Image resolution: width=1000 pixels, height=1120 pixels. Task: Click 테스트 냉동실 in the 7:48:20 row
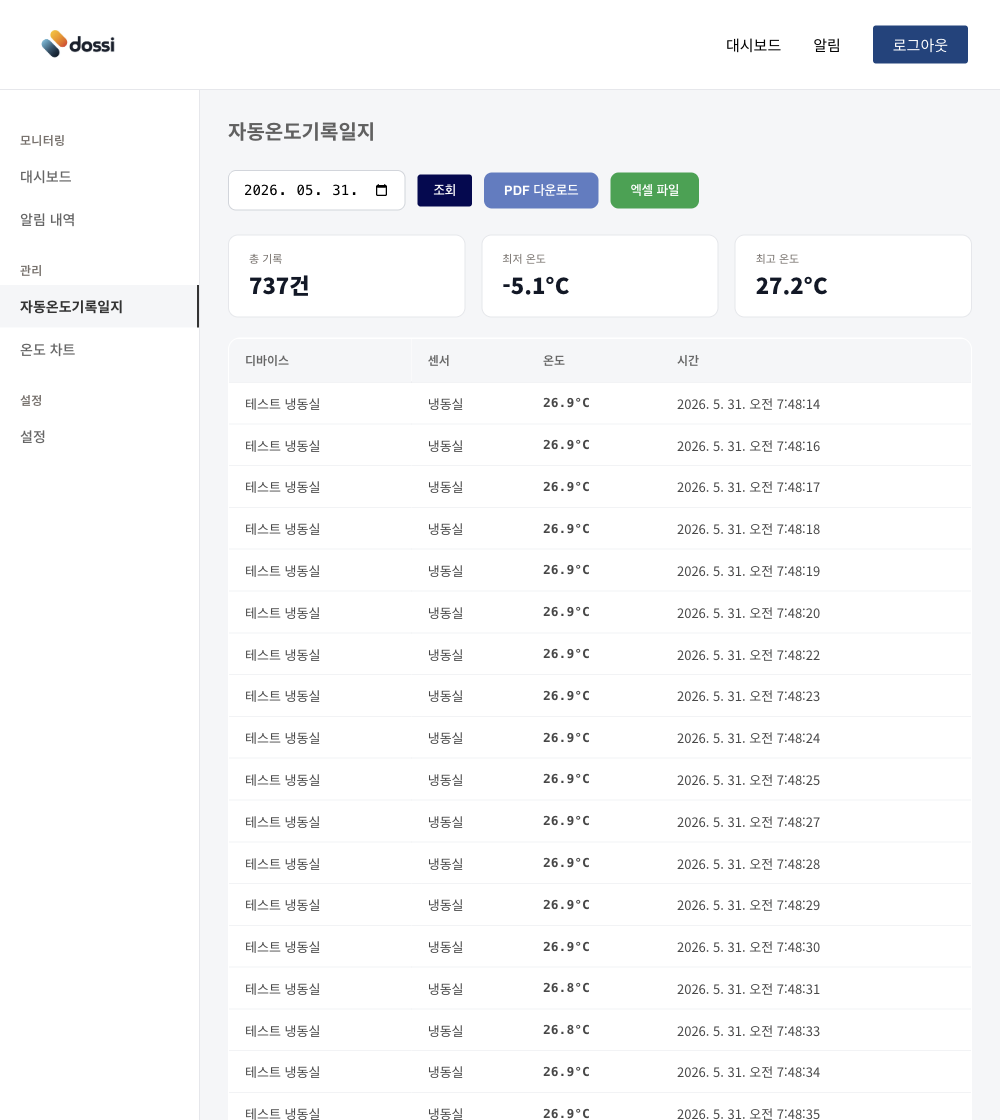coord(283,614)
